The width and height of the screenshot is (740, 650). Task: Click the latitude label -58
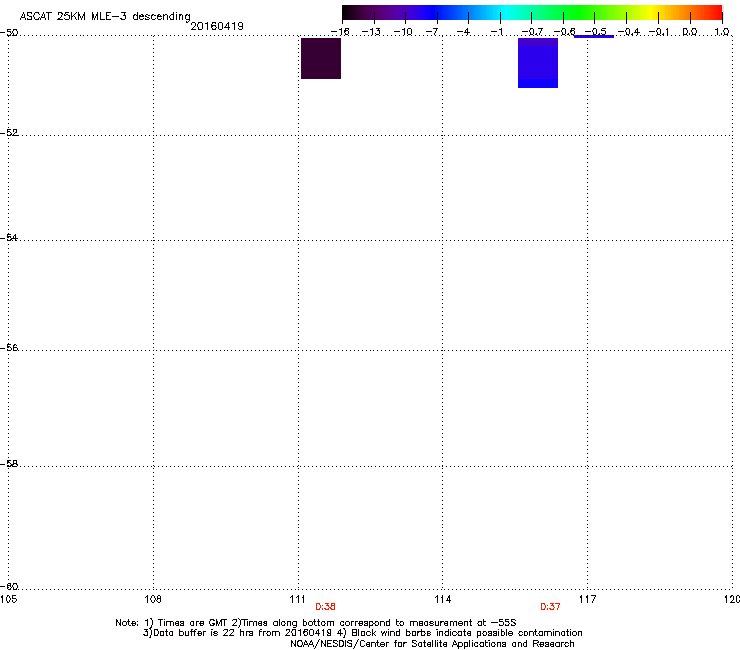(9, 464)
